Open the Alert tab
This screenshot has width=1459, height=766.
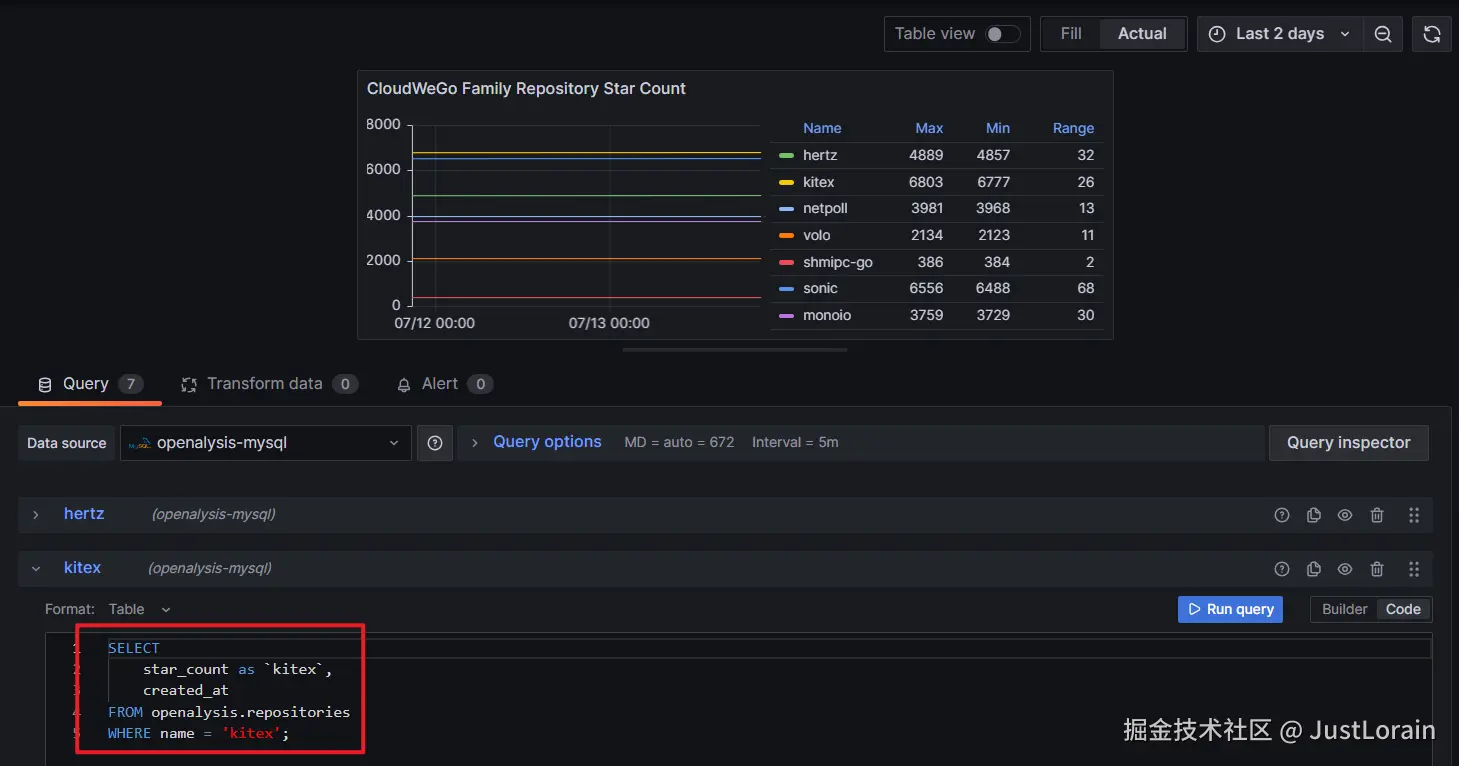(x=444, y=384)
